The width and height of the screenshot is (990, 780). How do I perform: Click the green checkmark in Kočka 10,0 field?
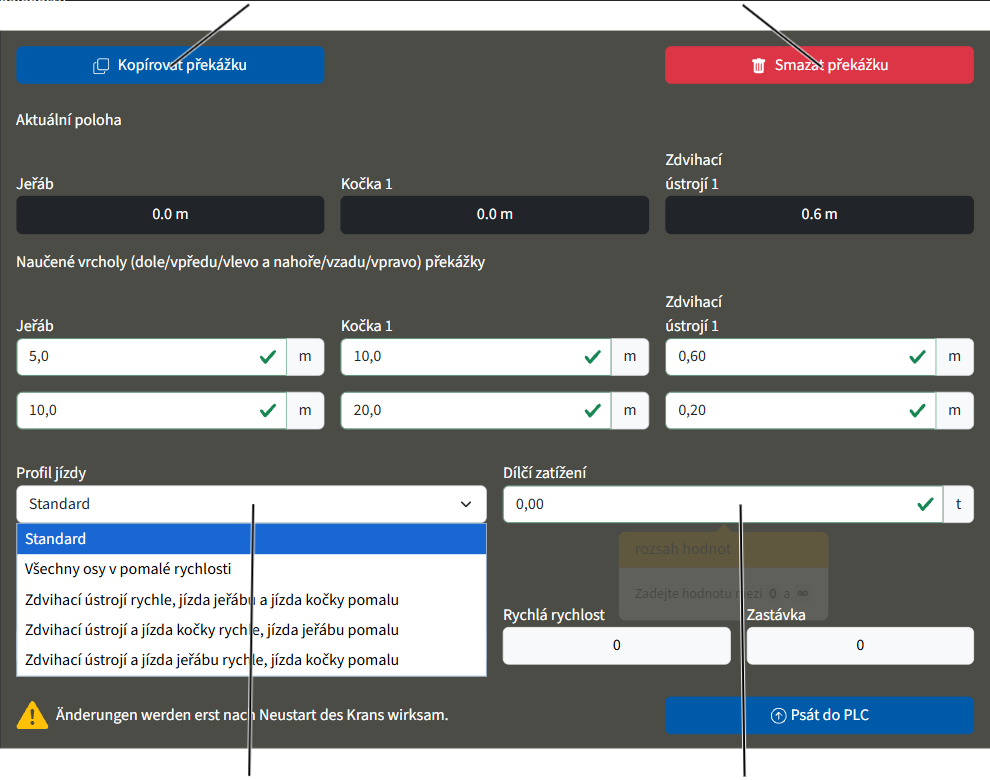(592, 357)
